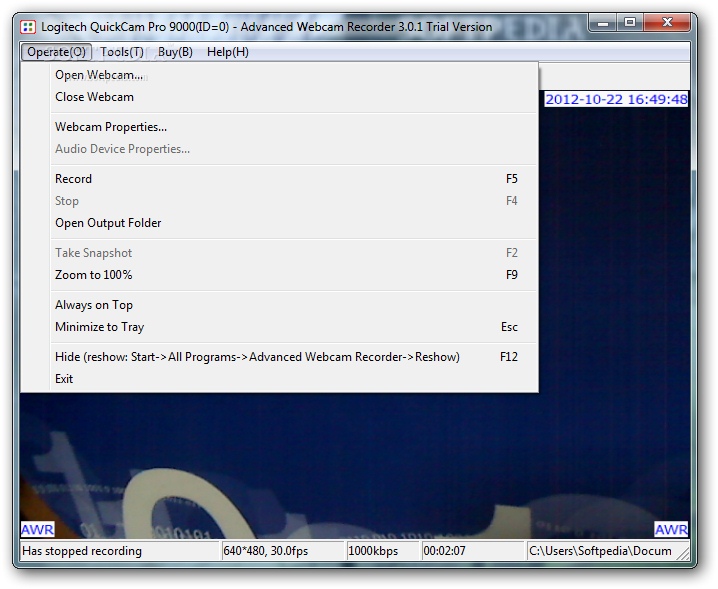The height and width of the screenshot is (589, 718).
Task: Click the output path 'C:\Users\Softpedia\Docum' text
Action: pyautogui.click(x=600, y=551)
